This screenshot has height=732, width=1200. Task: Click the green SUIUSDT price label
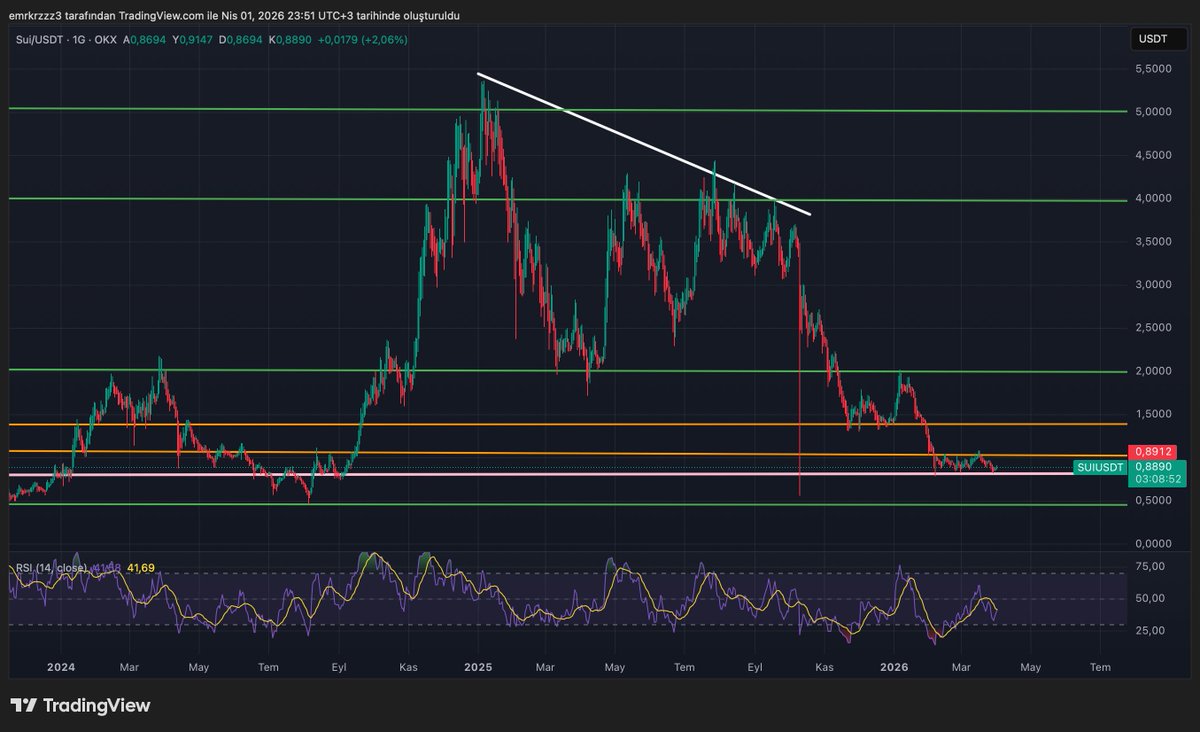[1099, 467]
